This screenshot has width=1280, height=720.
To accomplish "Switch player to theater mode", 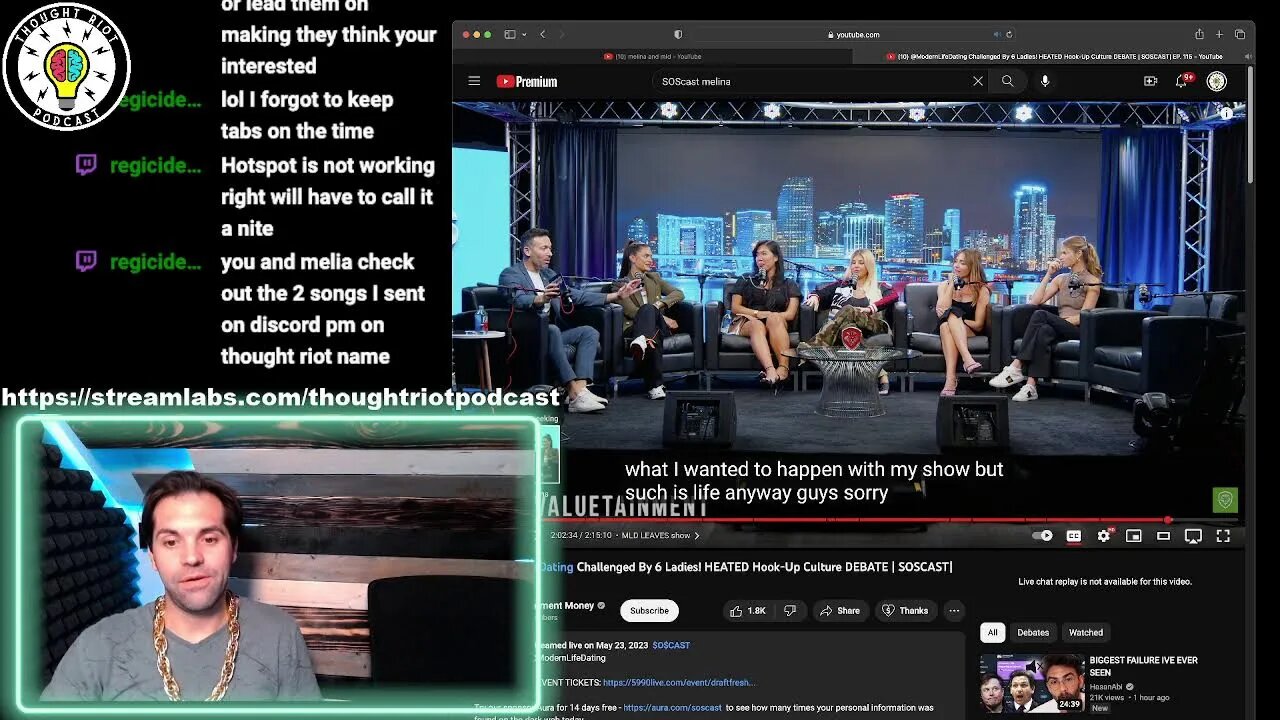I will pos(1163,536).
